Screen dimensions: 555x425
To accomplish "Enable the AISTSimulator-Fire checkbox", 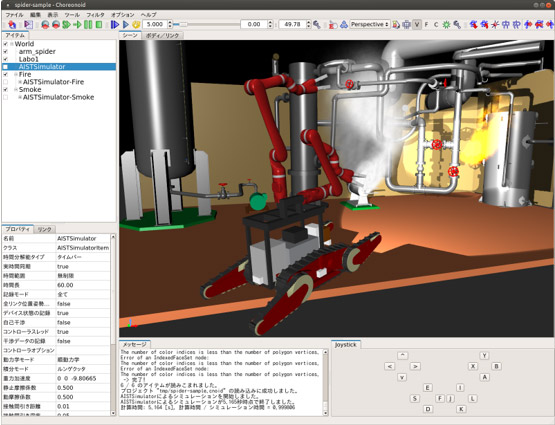I will pos(5,82).
